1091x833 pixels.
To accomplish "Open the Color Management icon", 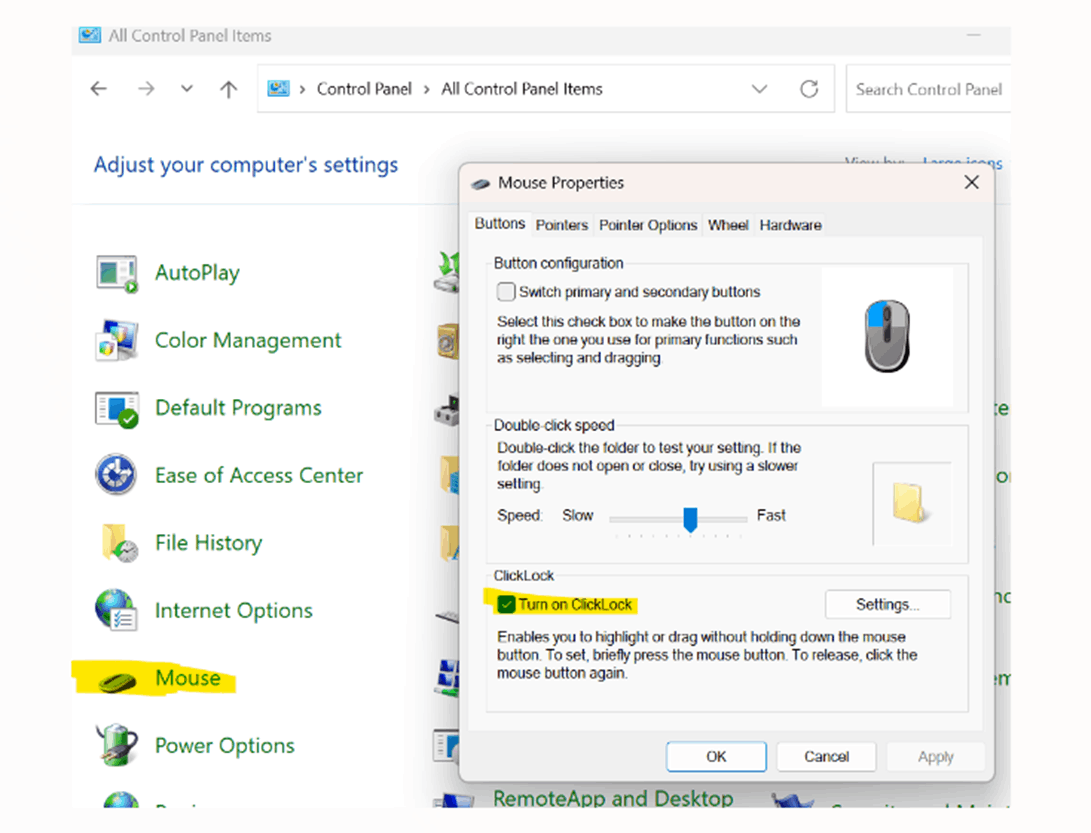I will [117, 340].
